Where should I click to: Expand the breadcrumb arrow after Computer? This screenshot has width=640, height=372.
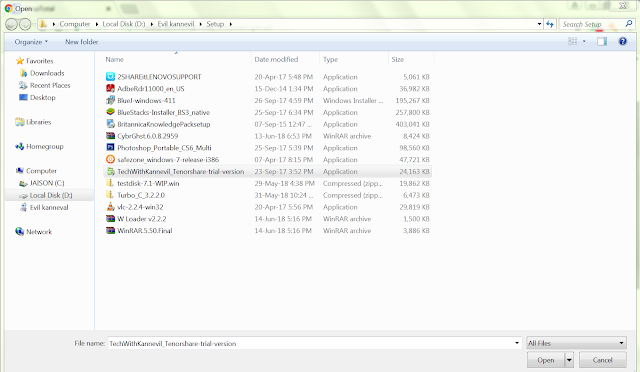[97, 24]
